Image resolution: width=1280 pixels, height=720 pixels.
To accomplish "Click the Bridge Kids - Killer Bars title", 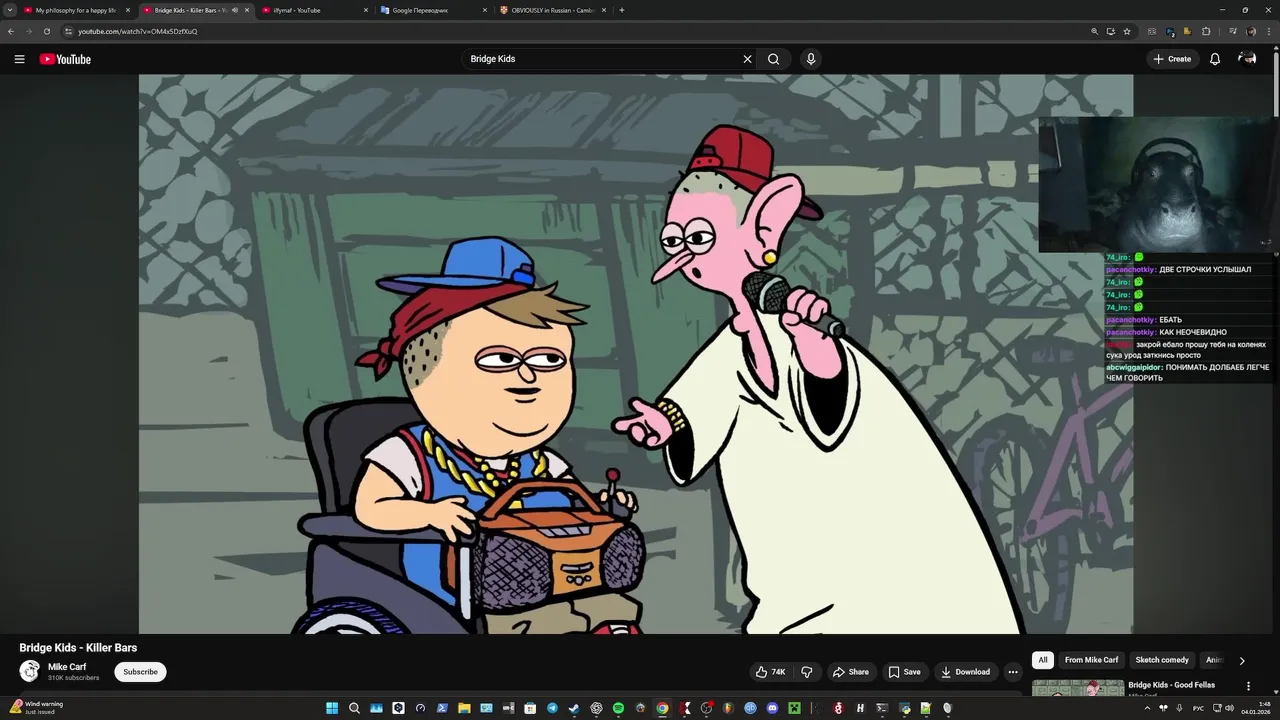I will point(78,648).
